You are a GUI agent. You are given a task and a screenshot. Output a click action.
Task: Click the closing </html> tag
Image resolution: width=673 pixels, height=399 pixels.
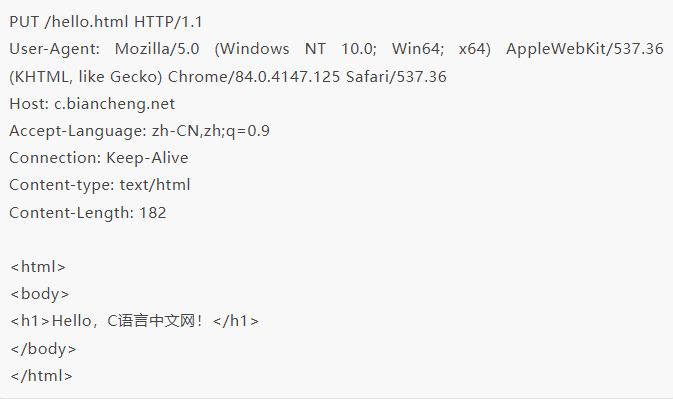click(41, 376)
